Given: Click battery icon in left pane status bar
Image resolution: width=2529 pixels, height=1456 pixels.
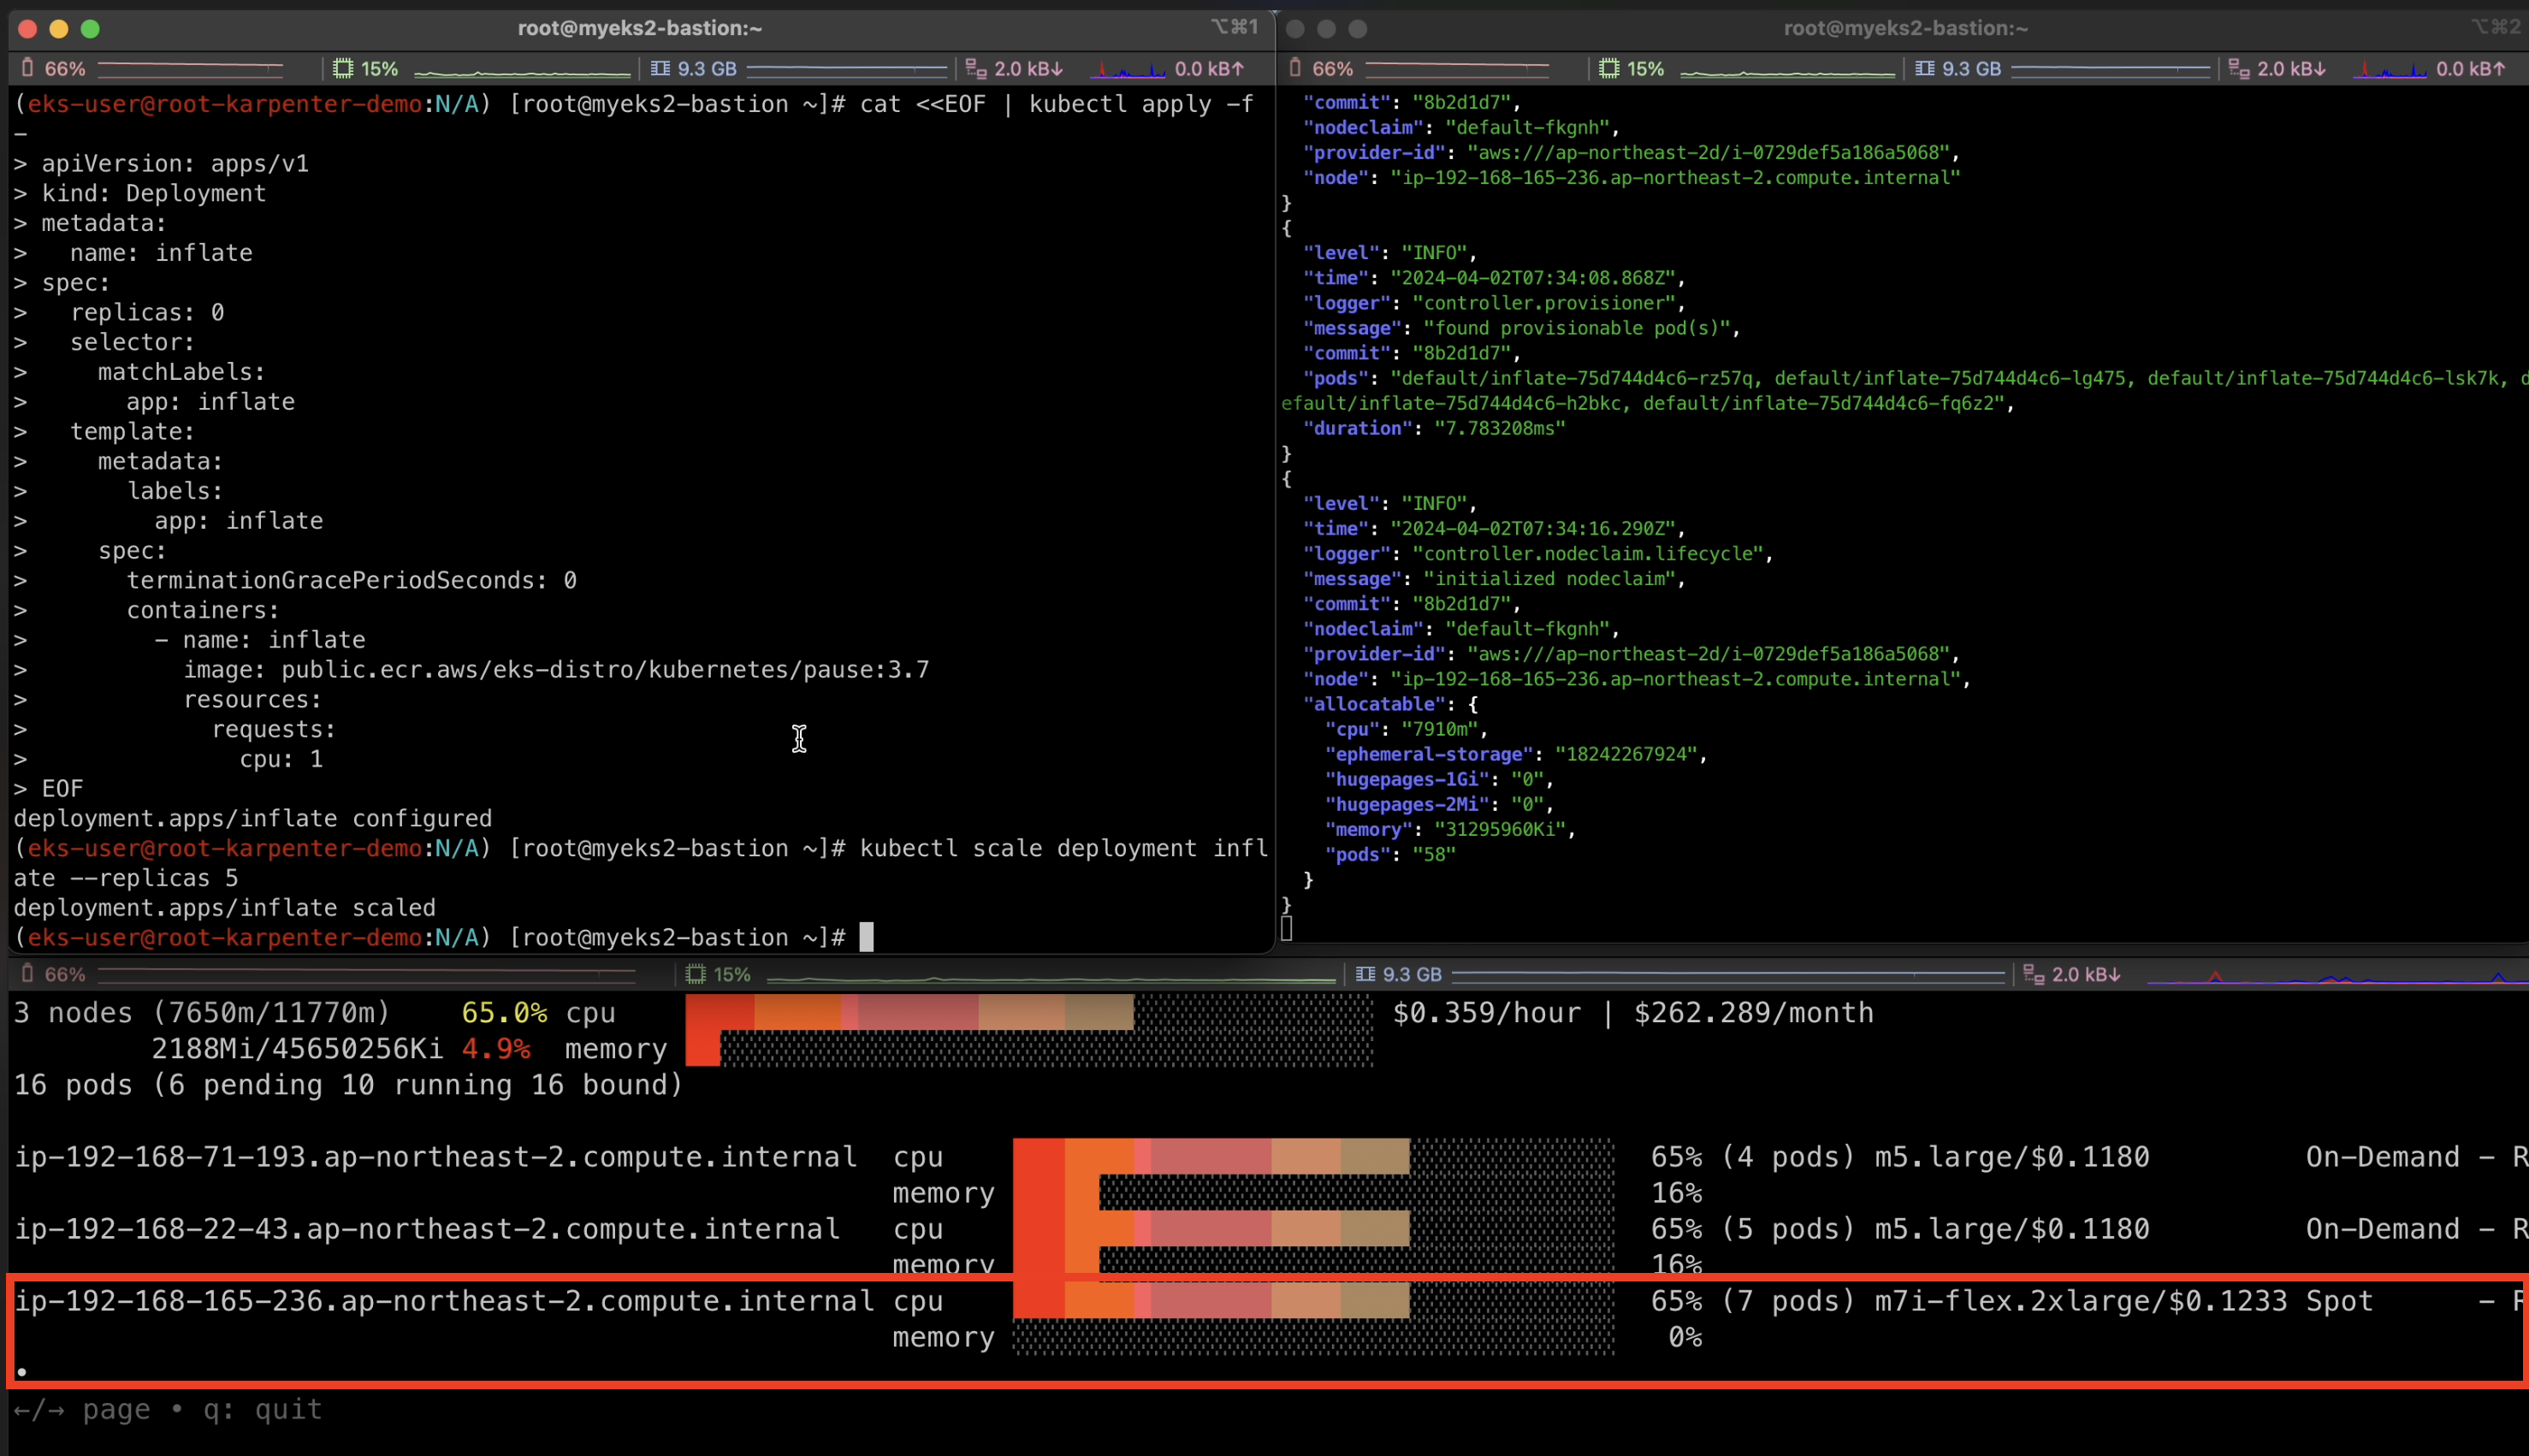Looking at the screenshot, I should point(28,68).
